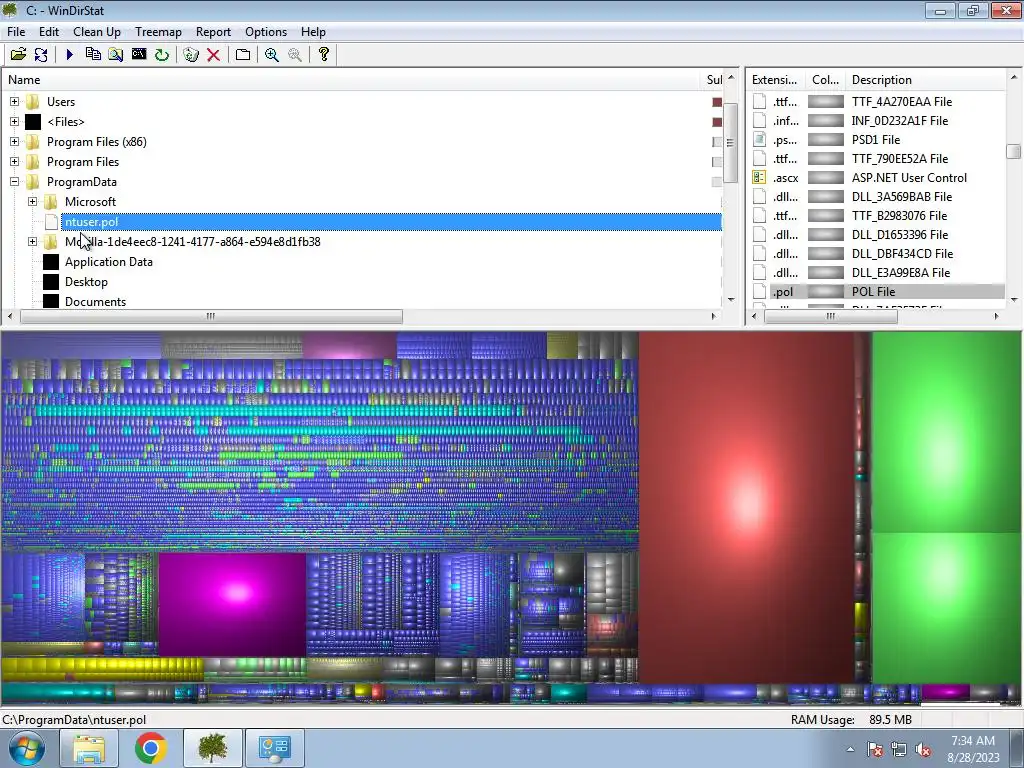Viewport: 1024px width, 768px height.
Task: Open Windows Explorer from the taskbar
Action: (89, 748)
